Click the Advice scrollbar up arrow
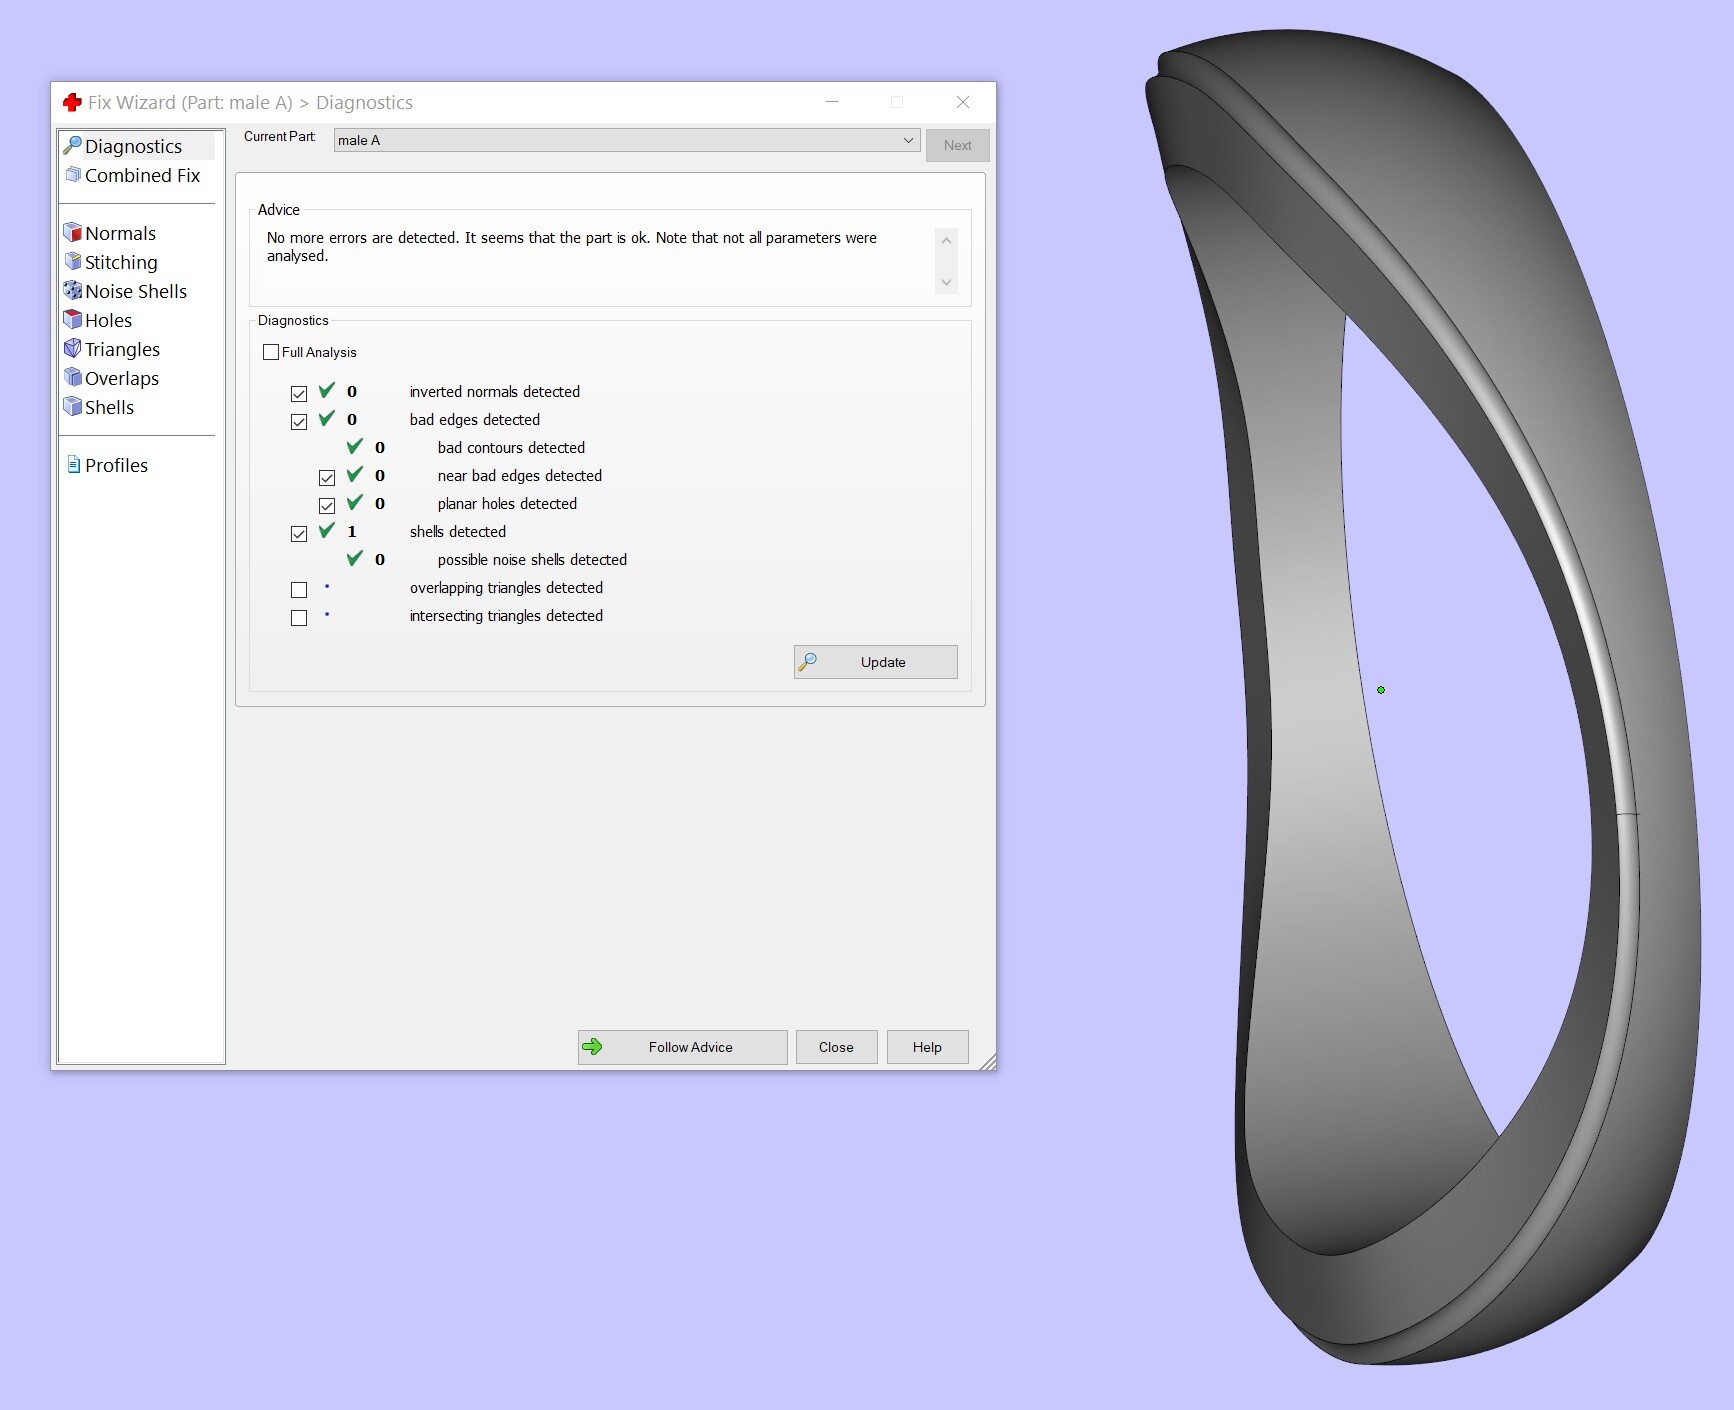1734x1410 pixels. click(946, 240)
